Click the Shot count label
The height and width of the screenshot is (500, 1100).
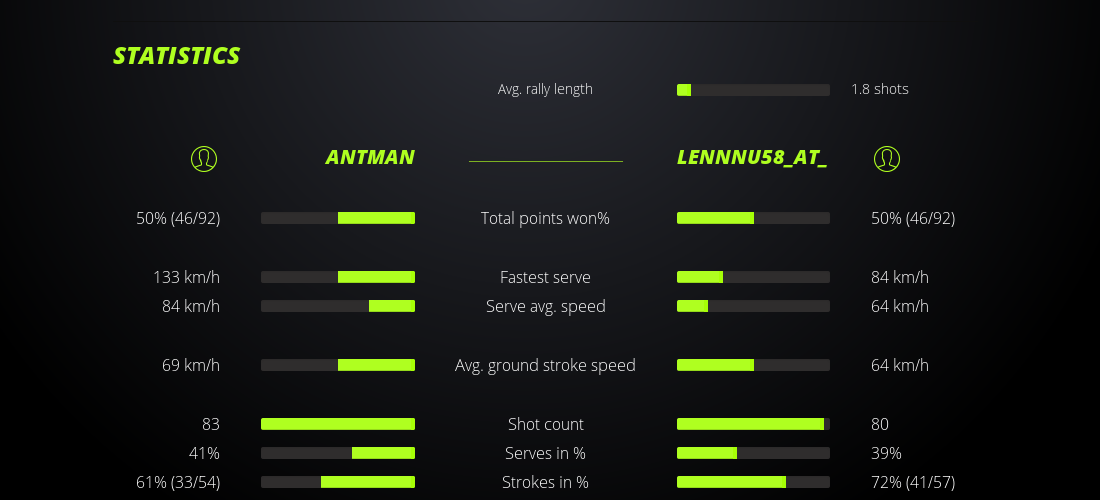point(545,424)
